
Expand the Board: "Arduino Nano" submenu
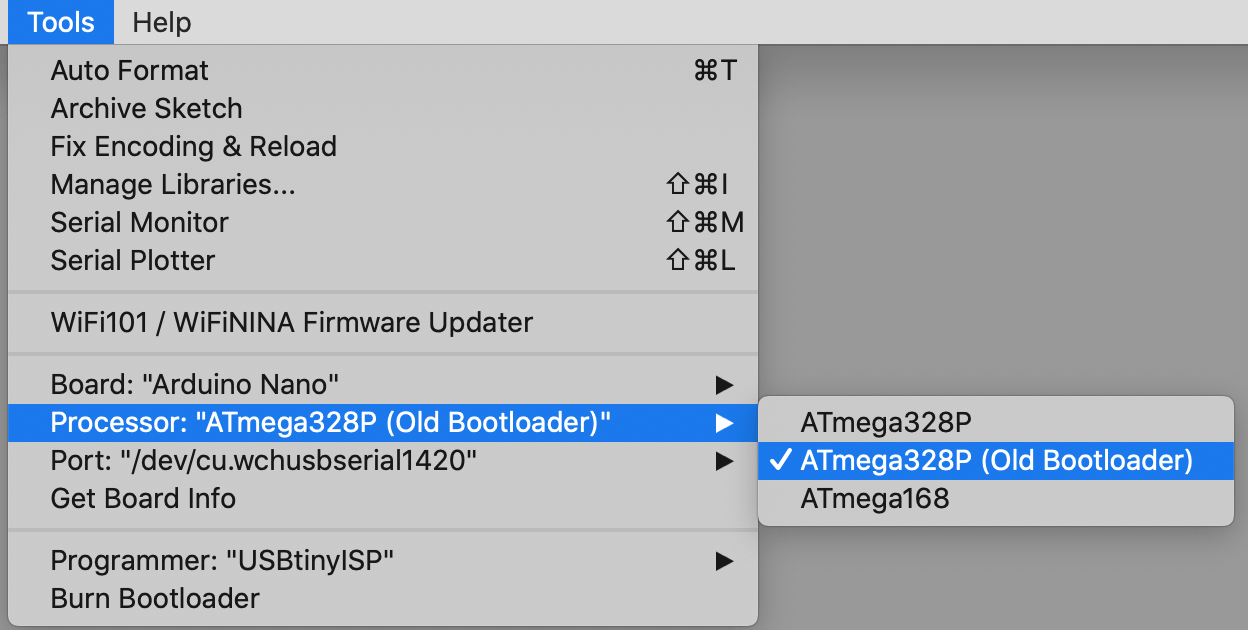point(383,385)
